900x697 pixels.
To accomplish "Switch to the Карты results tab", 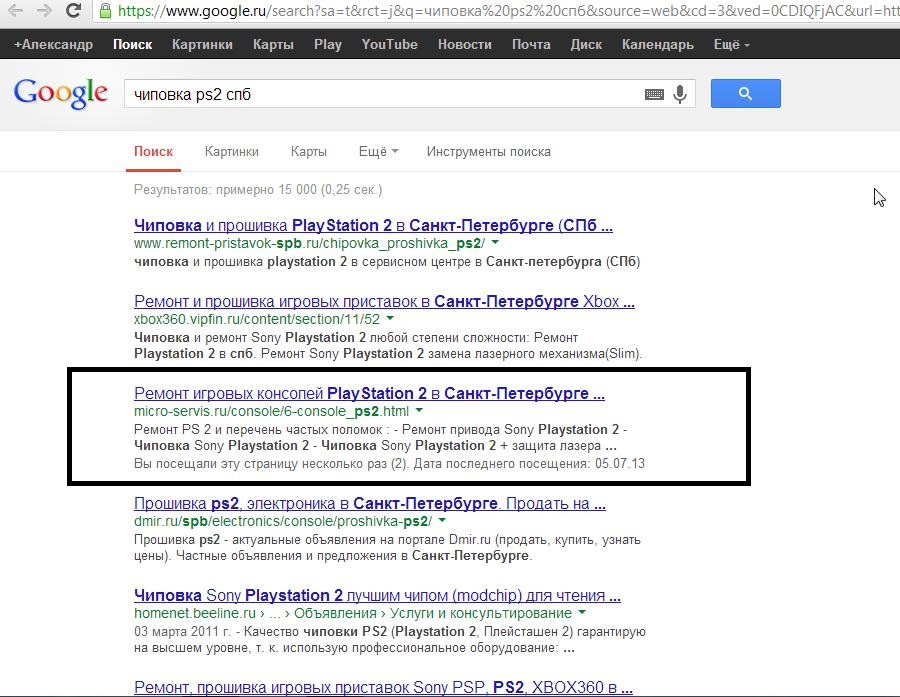I will tap(309, 152).
